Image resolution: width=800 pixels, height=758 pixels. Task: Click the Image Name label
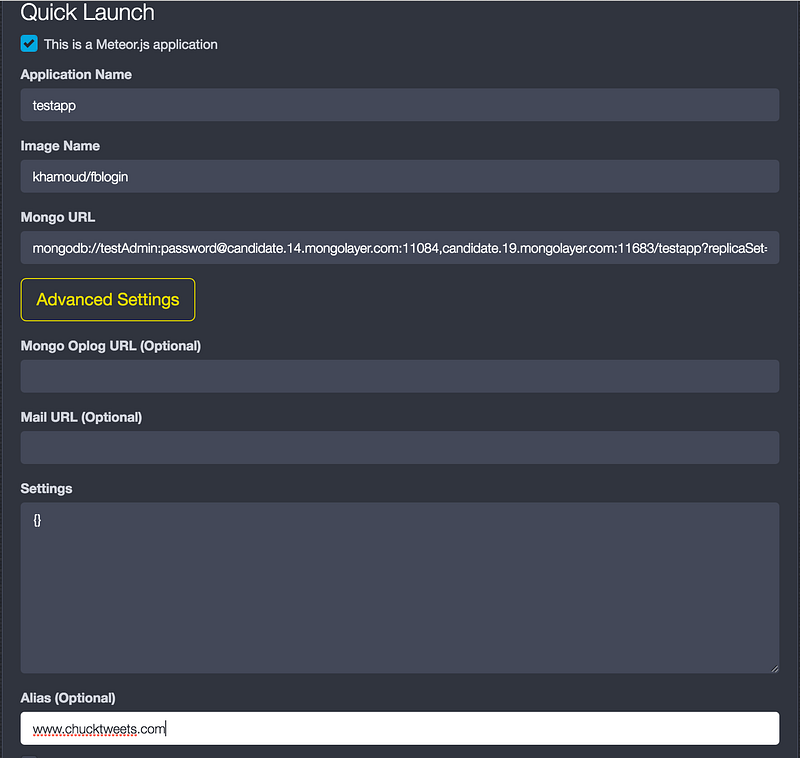[x=60, y=146]
